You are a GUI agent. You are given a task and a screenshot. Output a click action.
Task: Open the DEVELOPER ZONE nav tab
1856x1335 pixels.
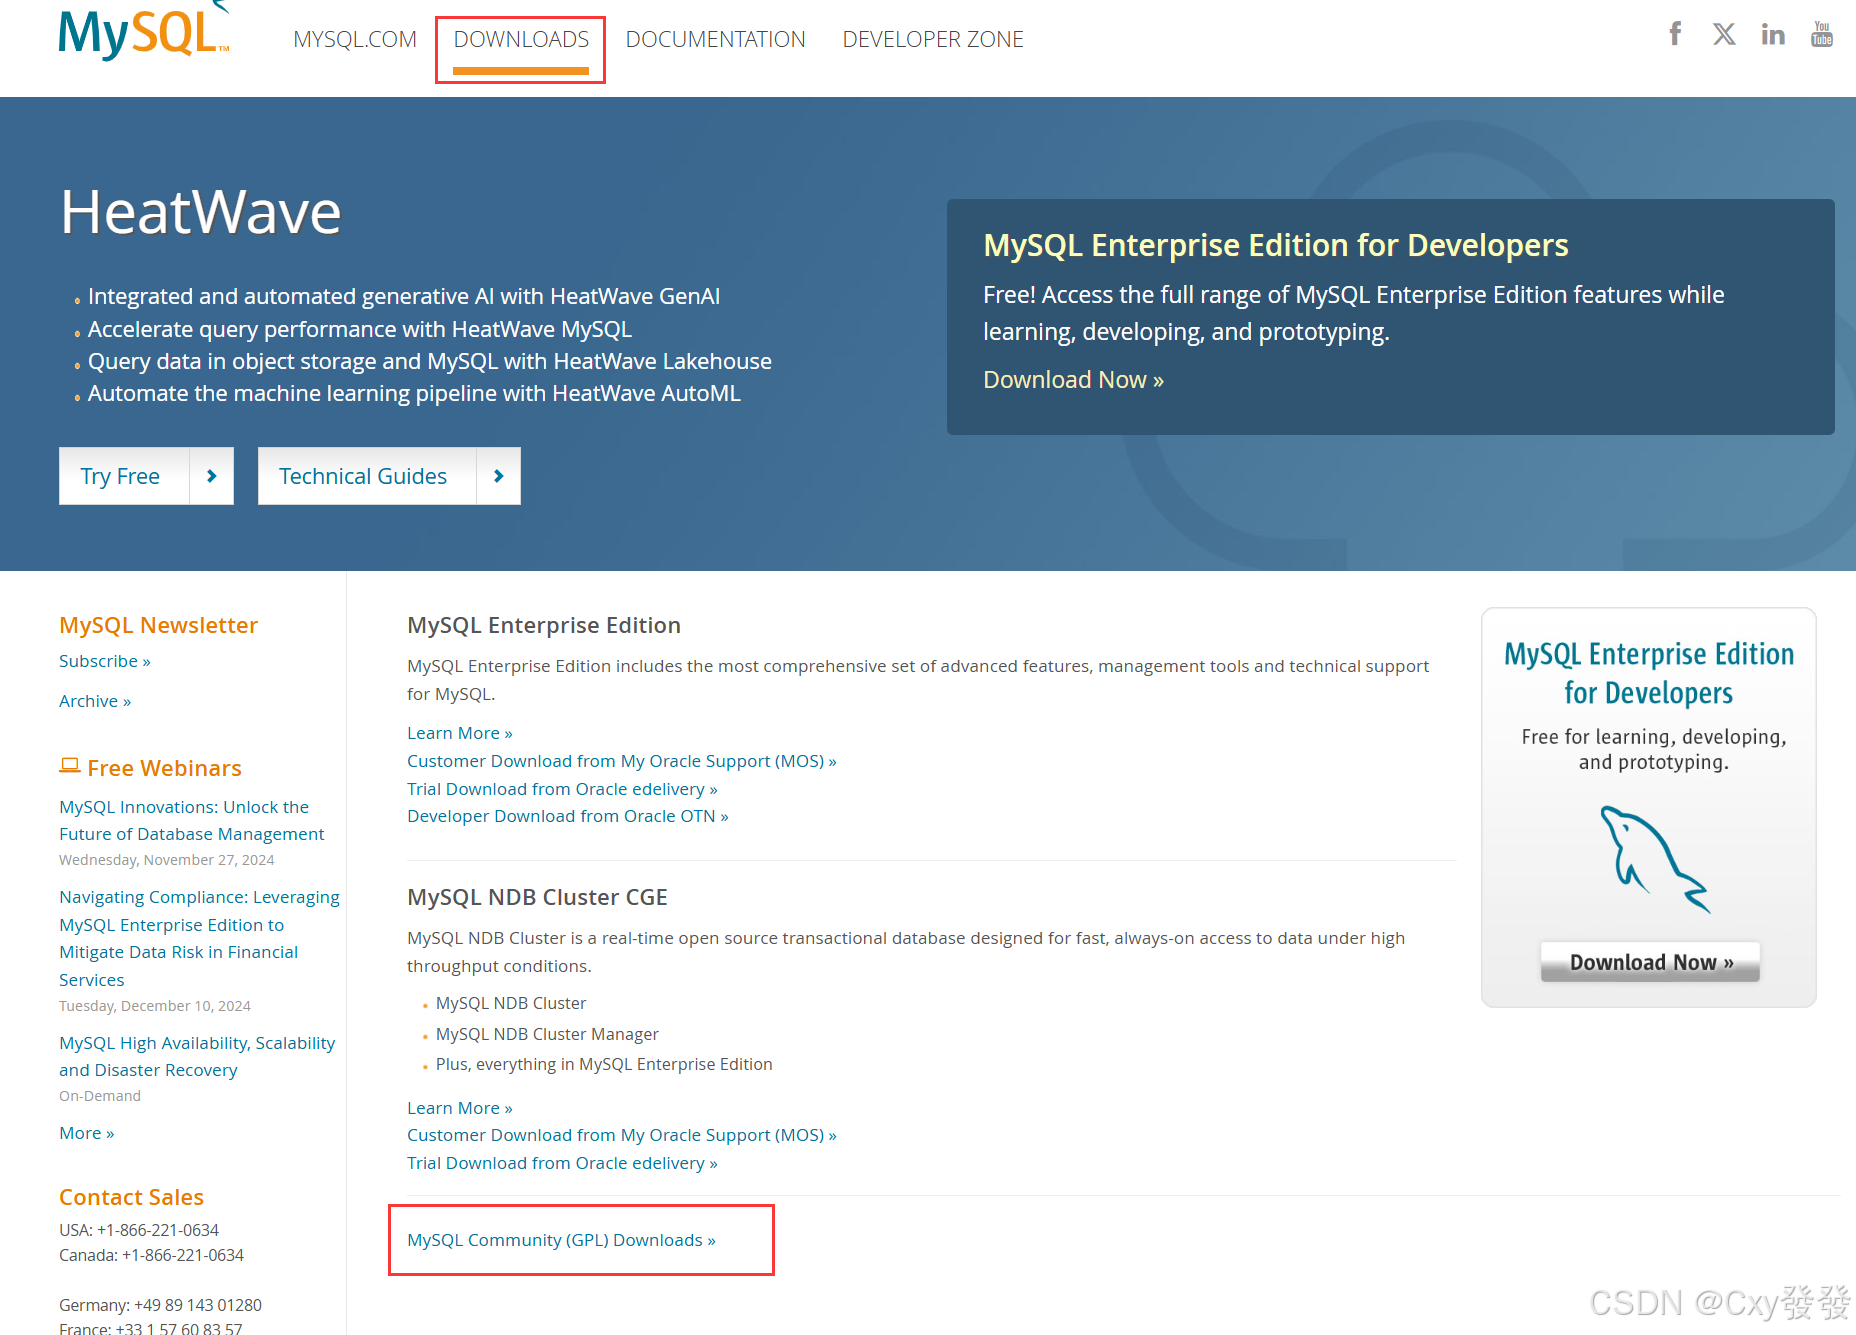[x=933, y=39]
